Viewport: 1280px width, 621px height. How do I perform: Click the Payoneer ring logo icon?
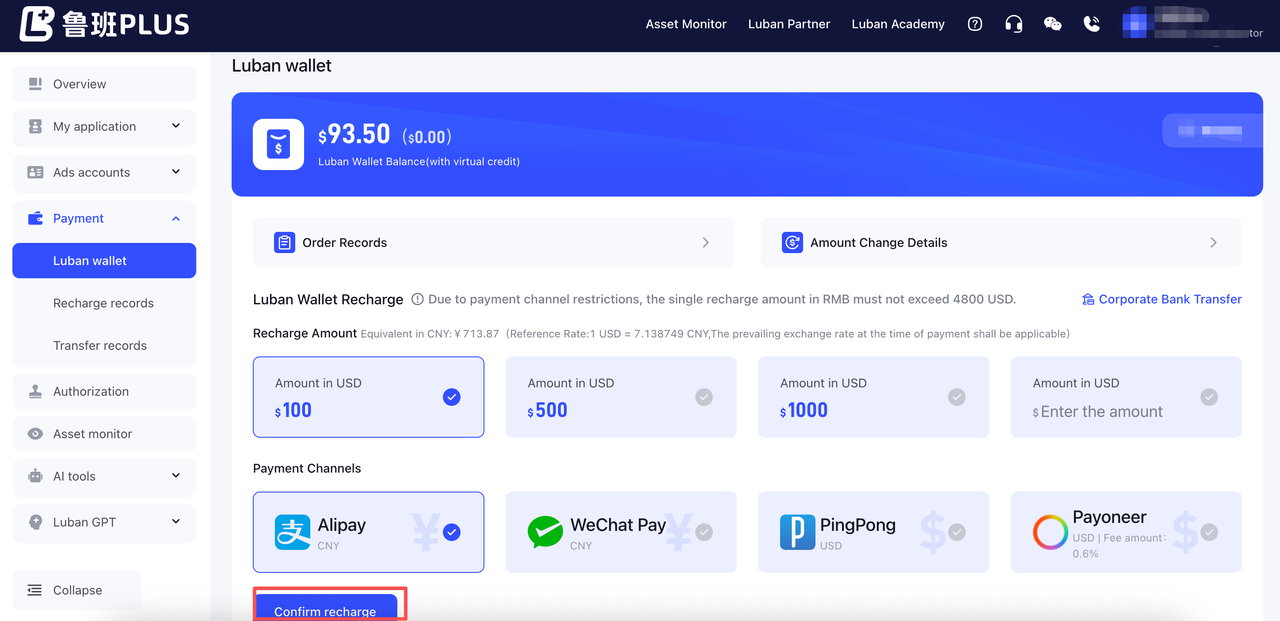[x=1050, y=532]
